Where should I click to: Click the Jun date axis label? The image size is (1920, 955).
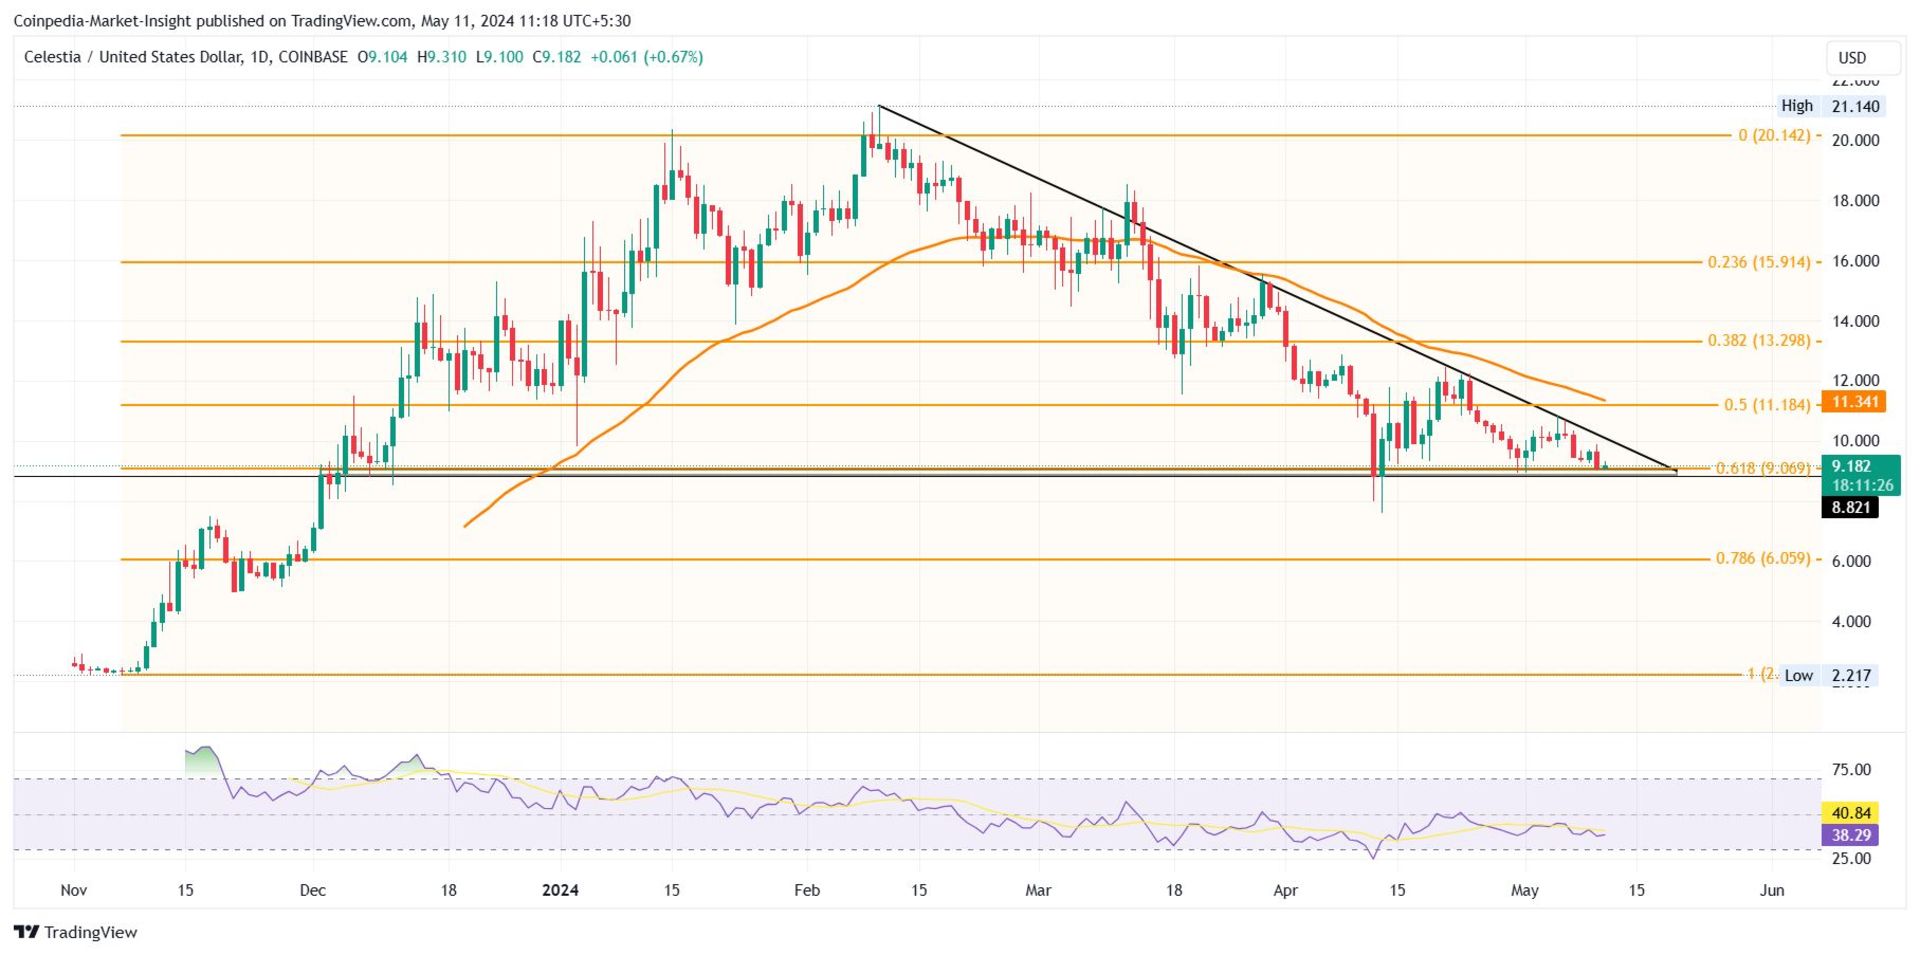click(1772, 890)
